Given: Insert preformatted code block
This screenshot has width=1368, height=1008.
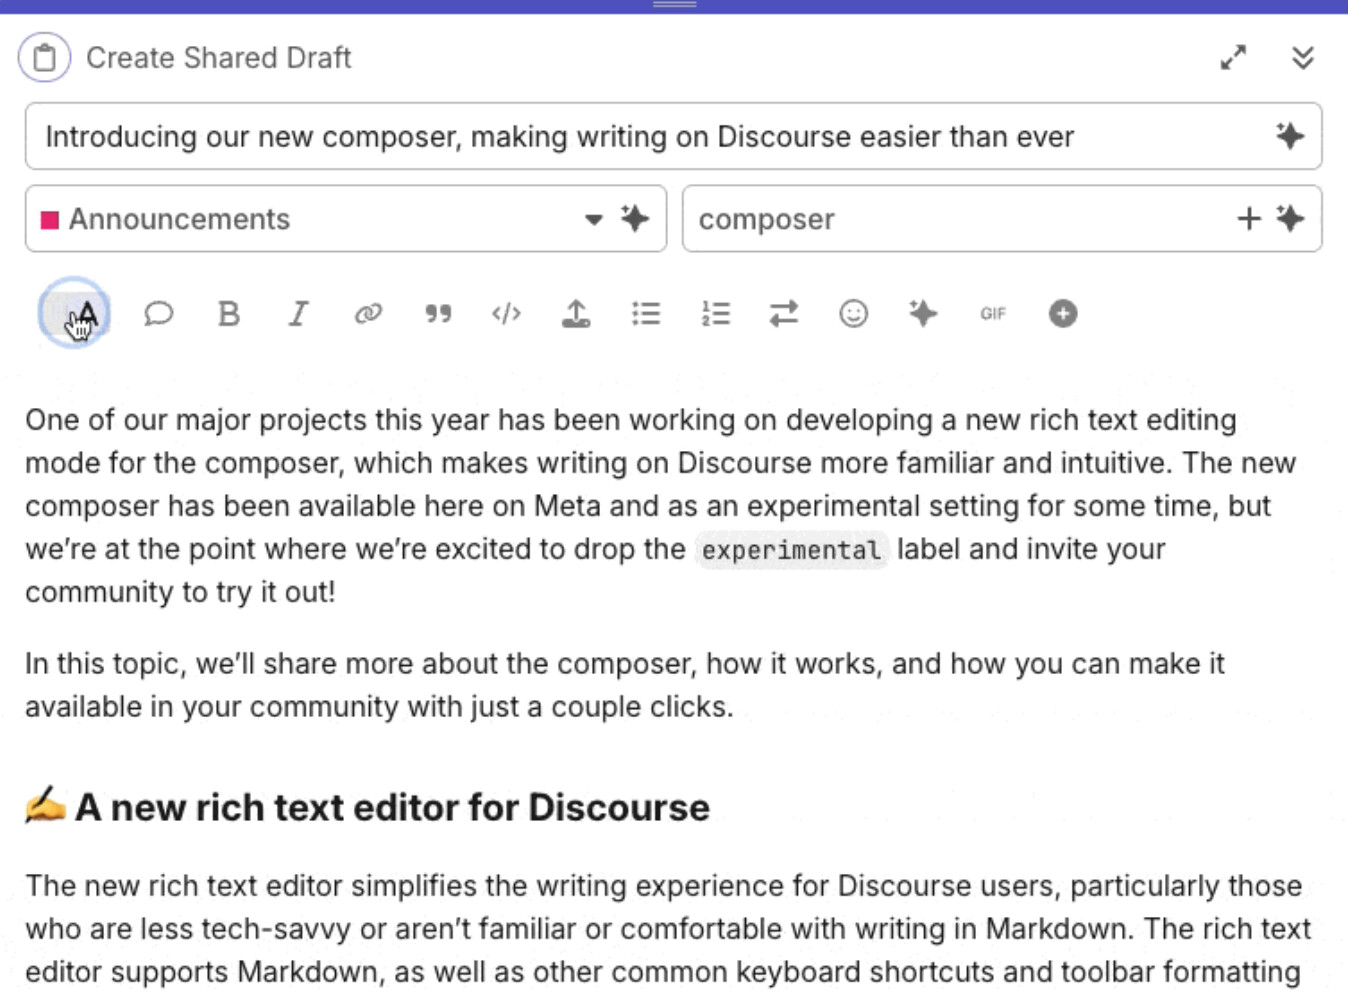Looking at the screenshot, I should pyautogui.click(x=507, y=314).
